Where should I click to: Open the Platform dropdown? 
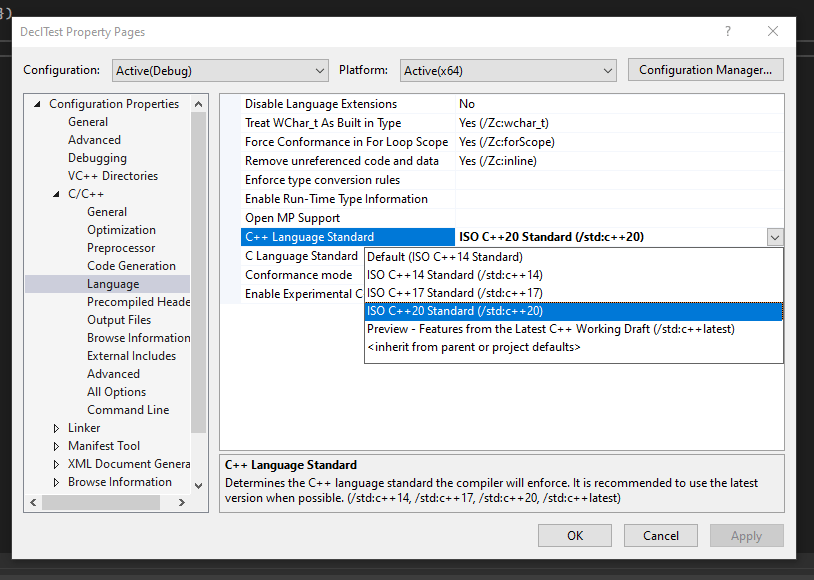pyautogui.click(x=606, y=70)
